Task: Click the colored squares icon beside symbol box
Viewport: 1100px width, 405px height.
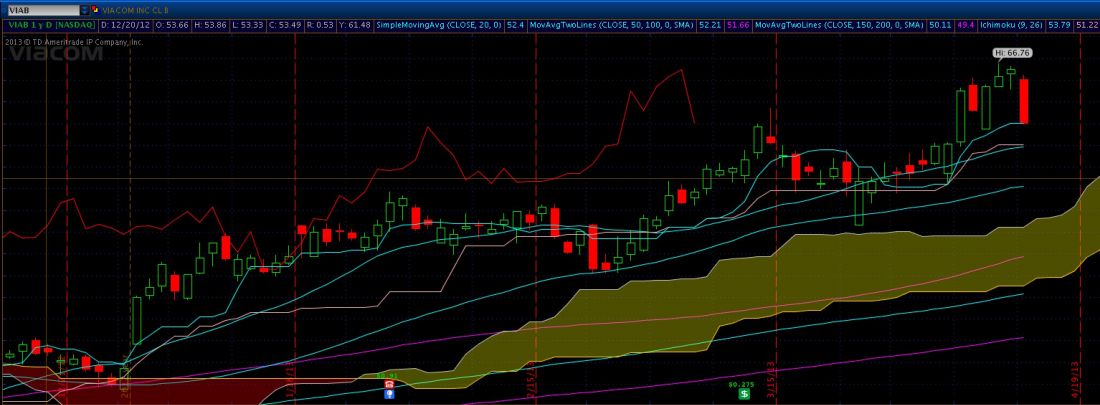Action: coord(95,8)
